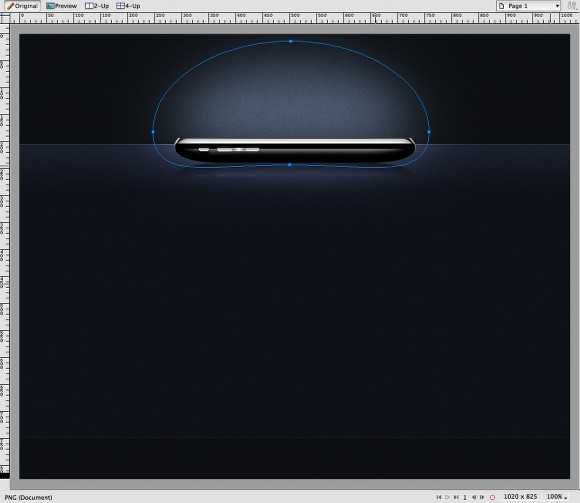Click the current frame number 1
Viewport: 580px width, 503px height.
tap(465, 497)
